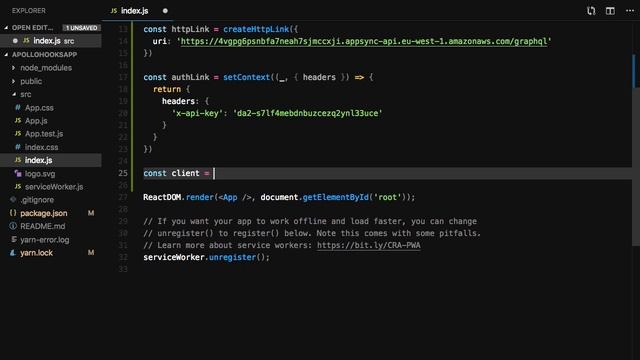Click the JS icon beside App.test.js
This screenshot has width=640, height=360.
pyautogui.click(x=18, y=134)
